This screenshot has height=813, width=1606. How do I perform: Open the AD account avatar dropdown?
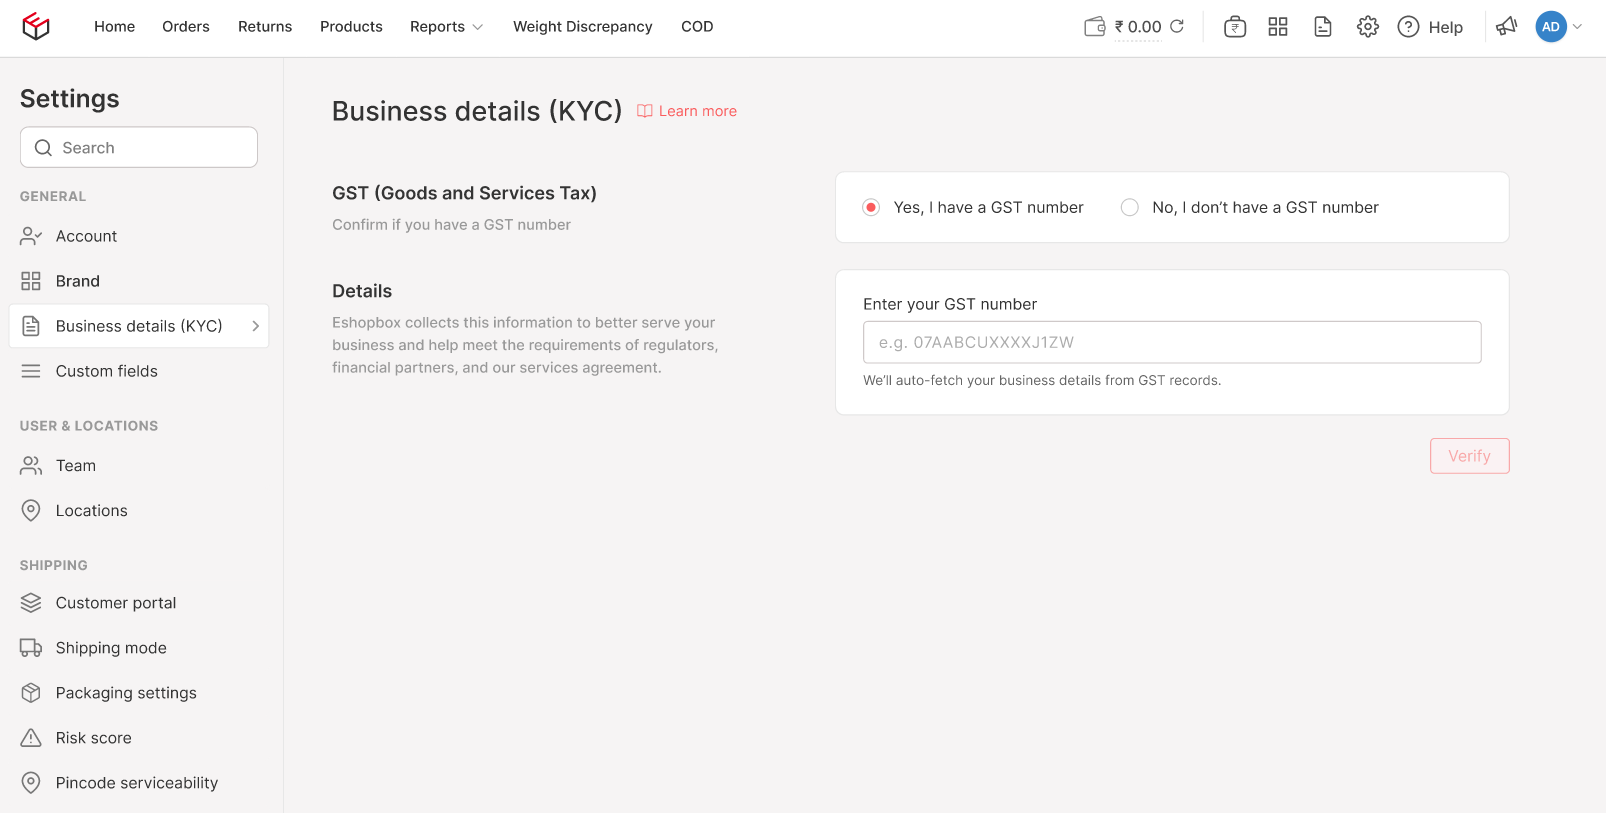click(1558, 27)
